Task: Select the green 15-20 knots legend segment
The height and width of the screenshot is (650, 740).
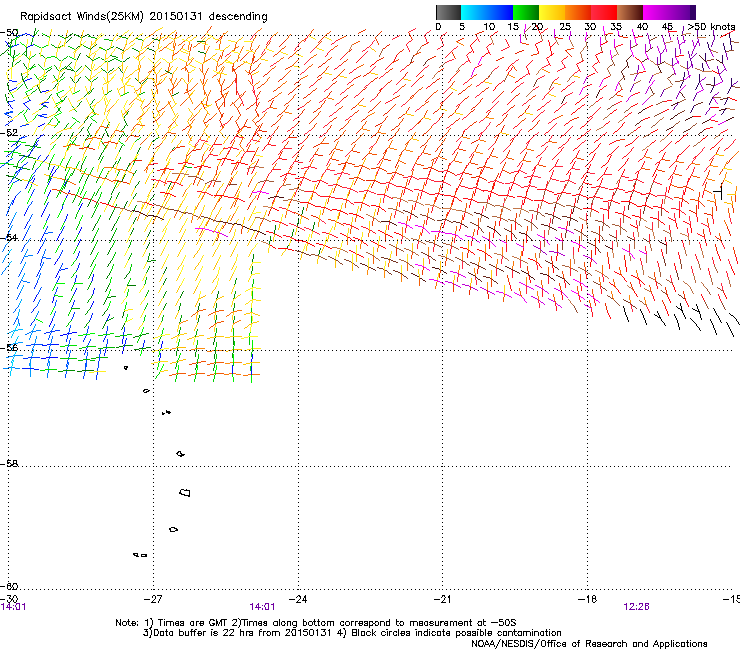Action: [x=526, y=12]
